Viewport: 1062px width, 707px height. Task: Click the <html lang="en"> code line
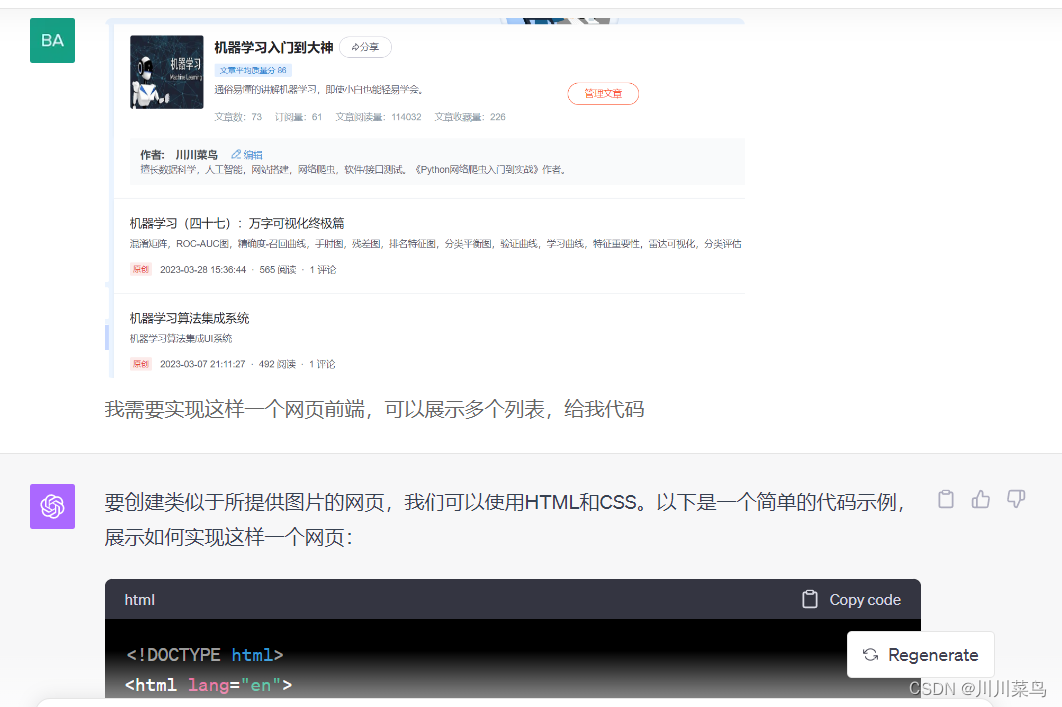[209, 685]
